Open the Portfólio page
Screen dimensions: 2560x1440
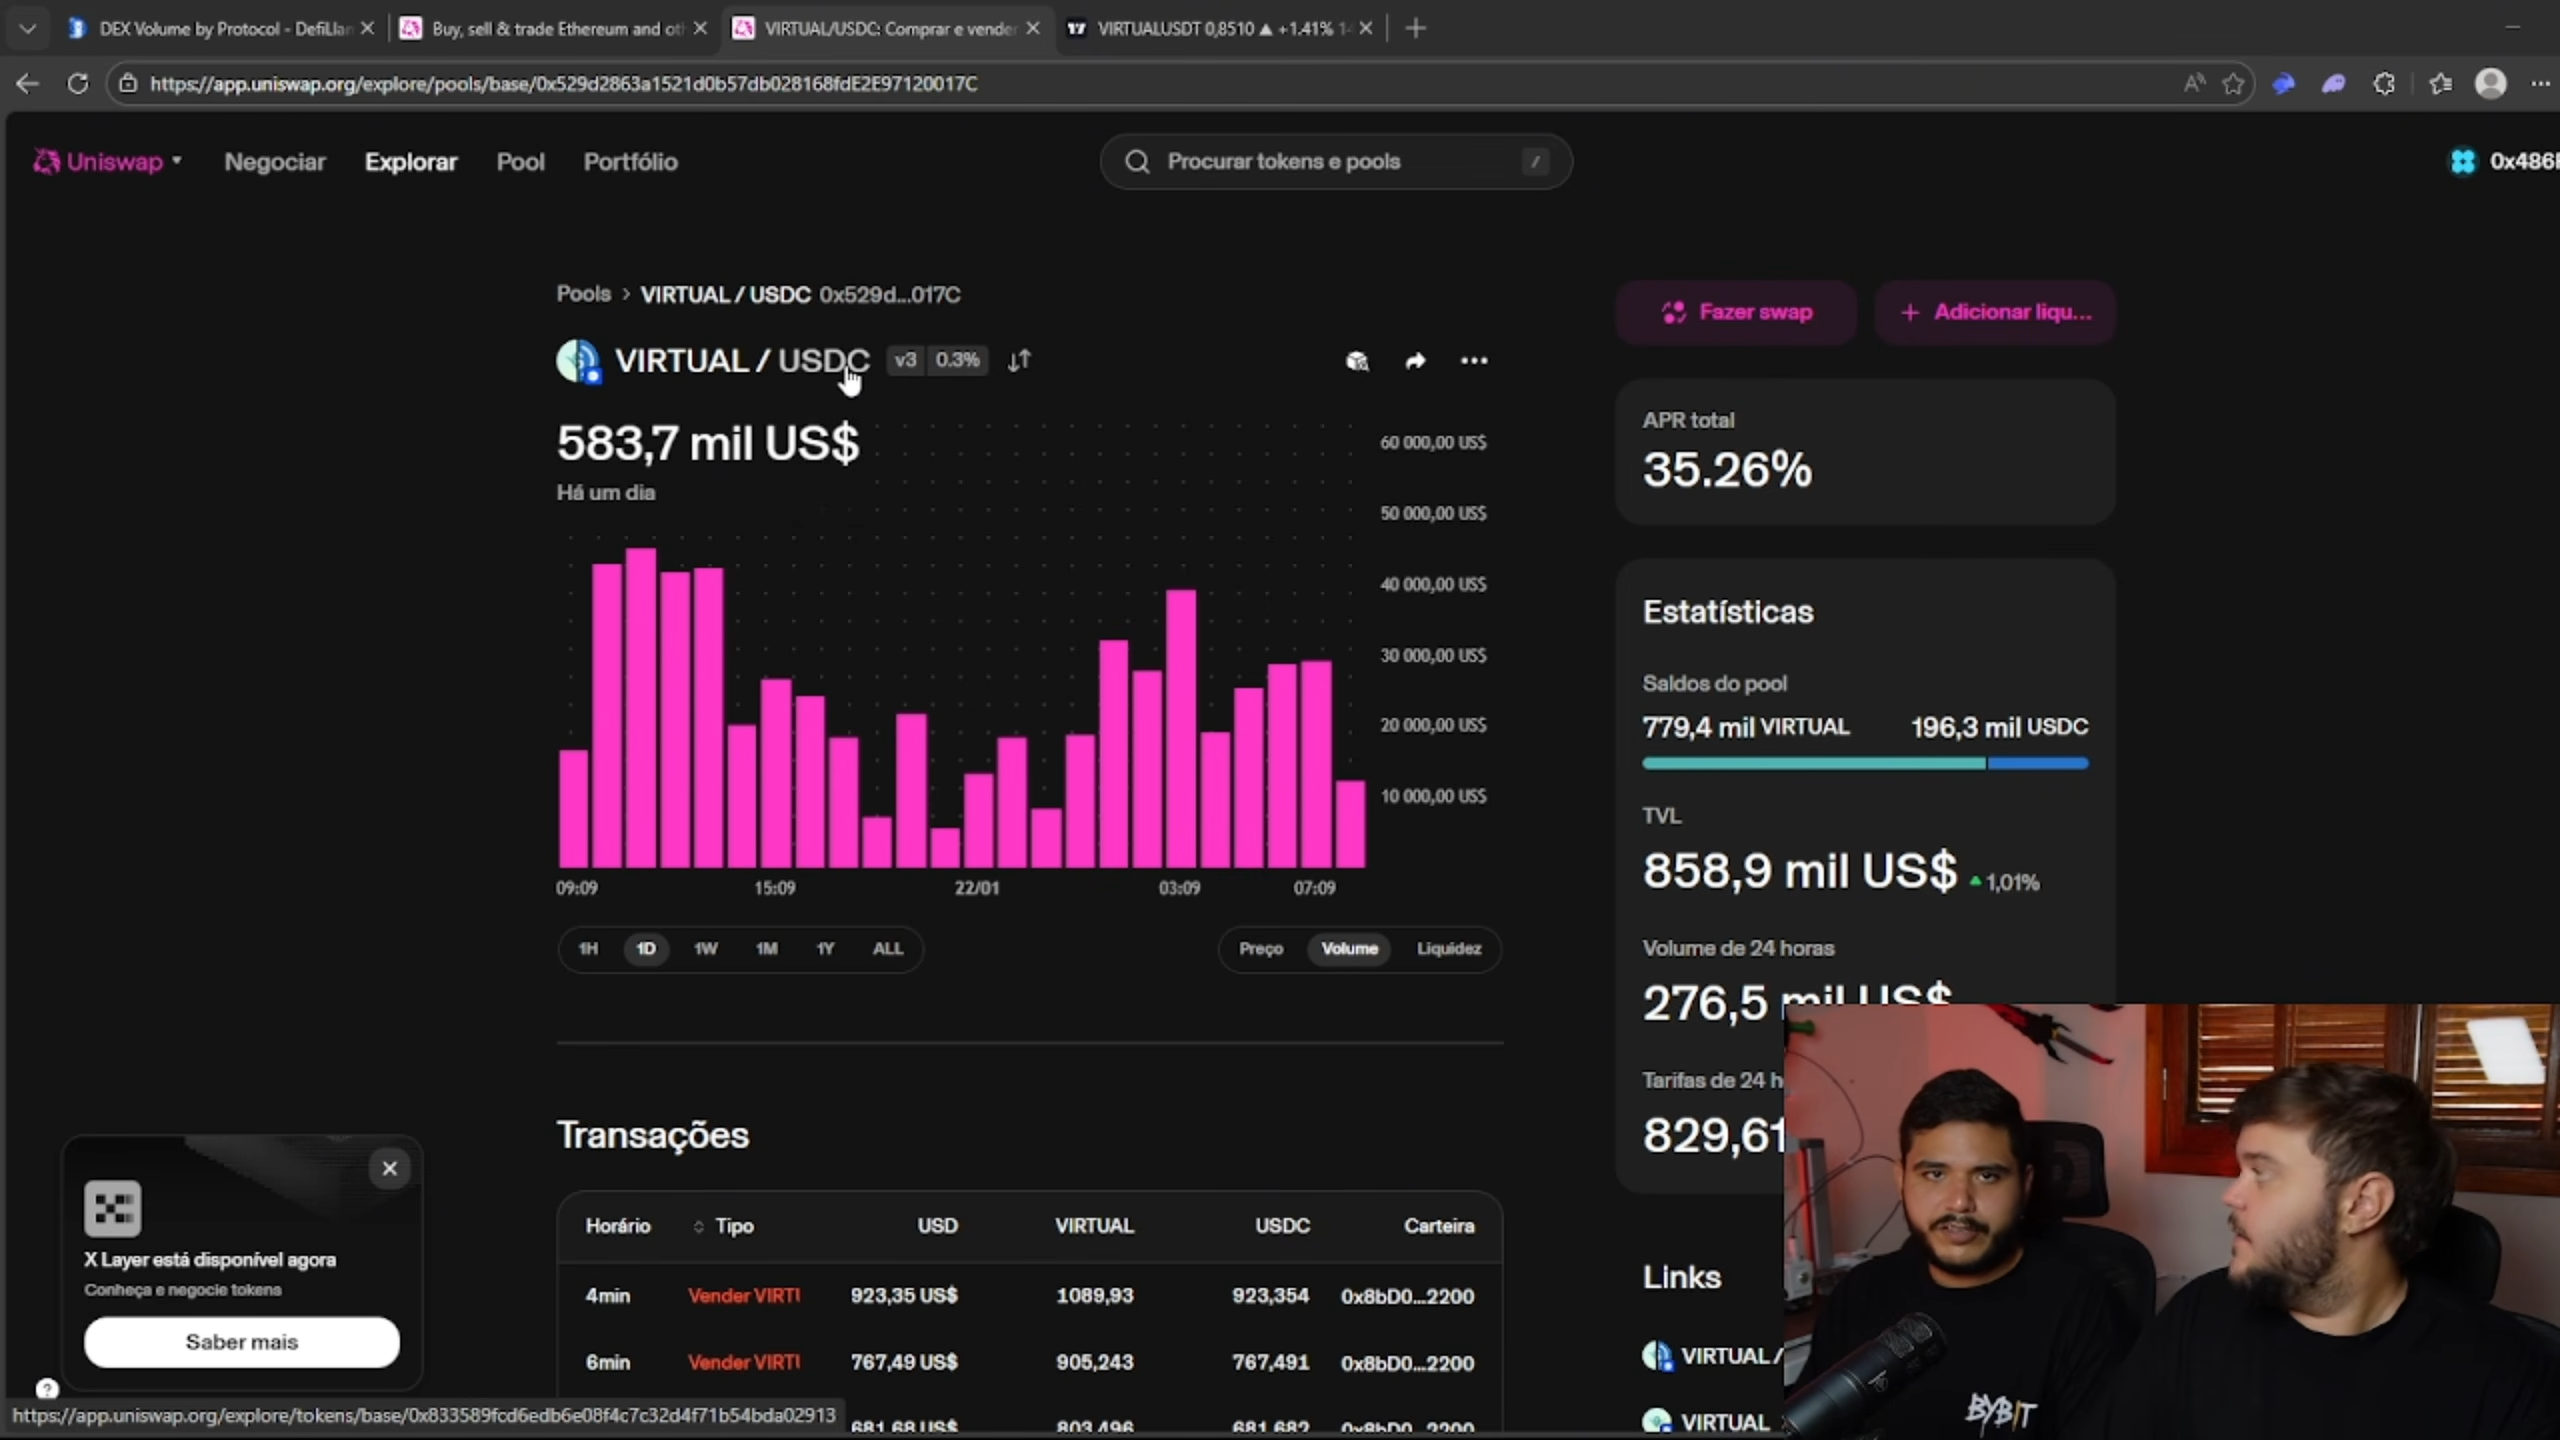[x=631, y=162]
